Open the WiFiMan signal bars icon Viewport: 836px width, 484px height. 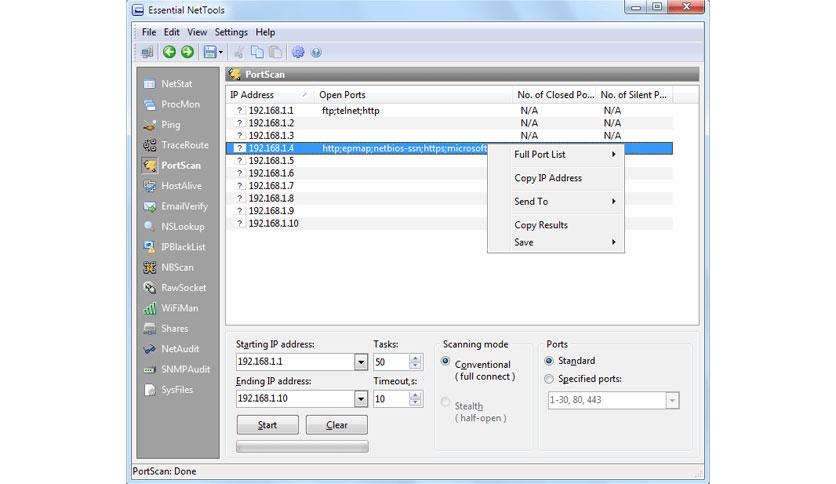[x=150, y=308]
